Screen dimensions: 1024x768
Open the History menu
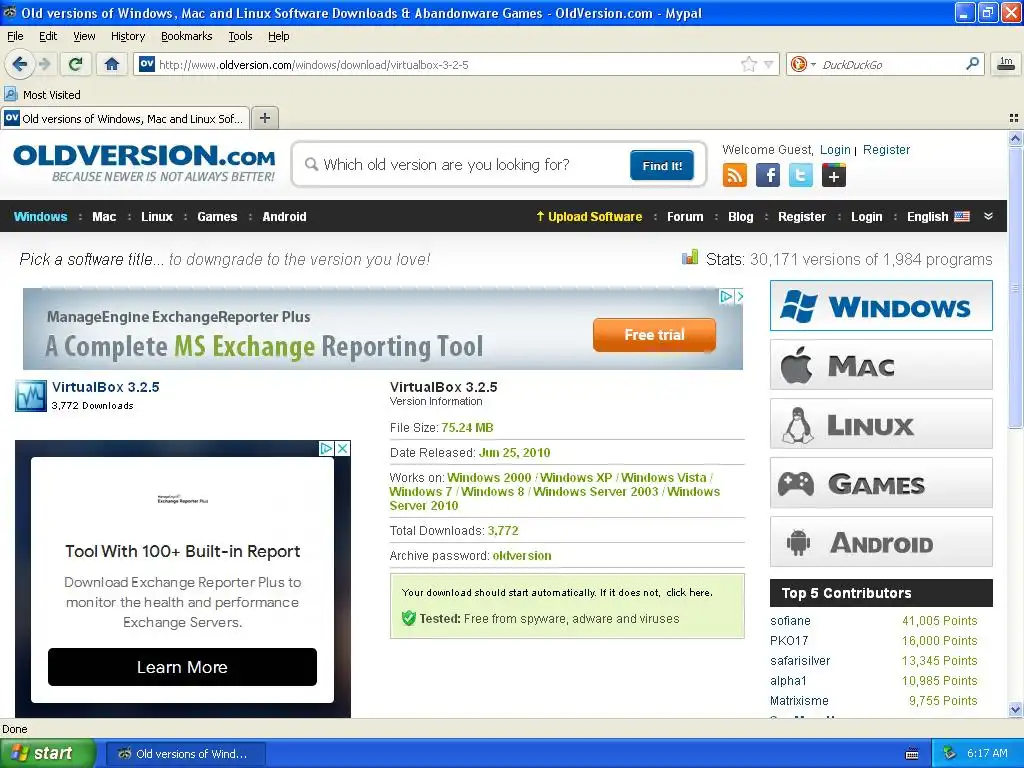127,36
